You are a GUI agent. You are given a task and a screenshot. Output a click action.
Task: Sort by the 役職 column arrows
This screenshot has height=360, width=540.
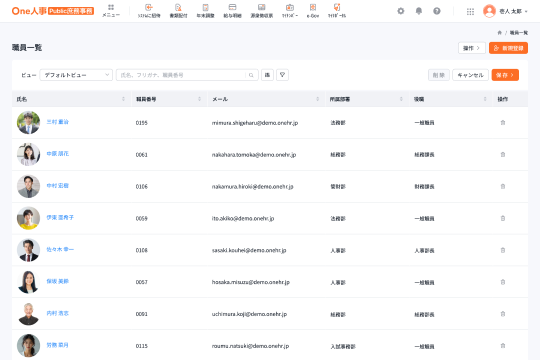(485, 99)
